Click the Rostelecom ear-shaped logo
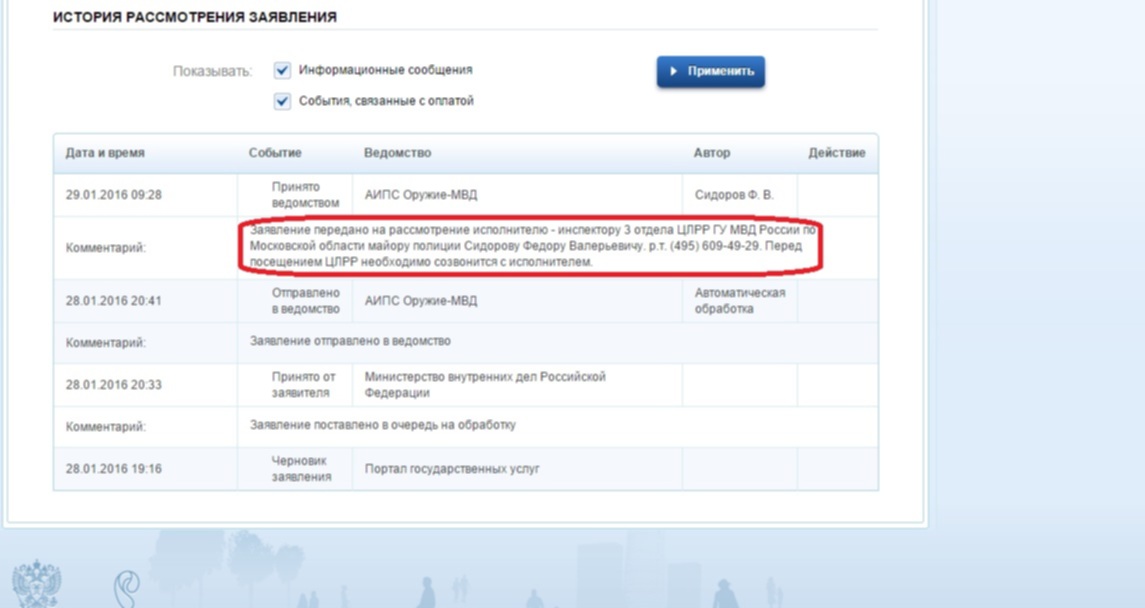Viewport: 1145px width, 608px height. (127, 587)
